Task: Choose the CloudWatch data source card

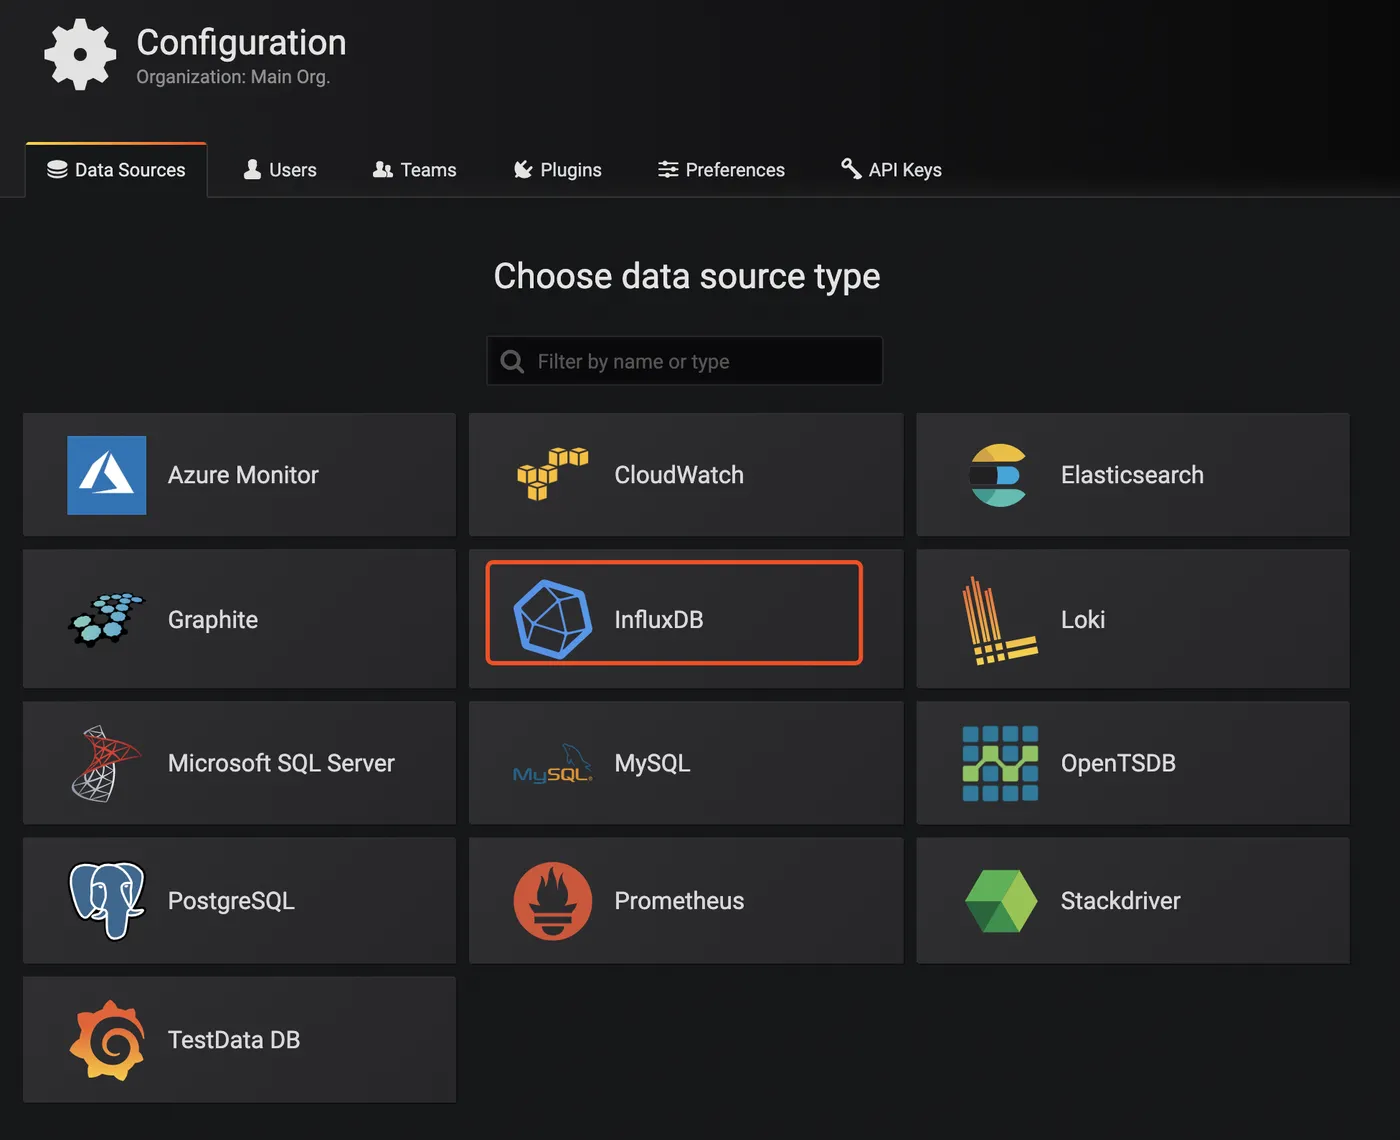Action: coord(686,475)
